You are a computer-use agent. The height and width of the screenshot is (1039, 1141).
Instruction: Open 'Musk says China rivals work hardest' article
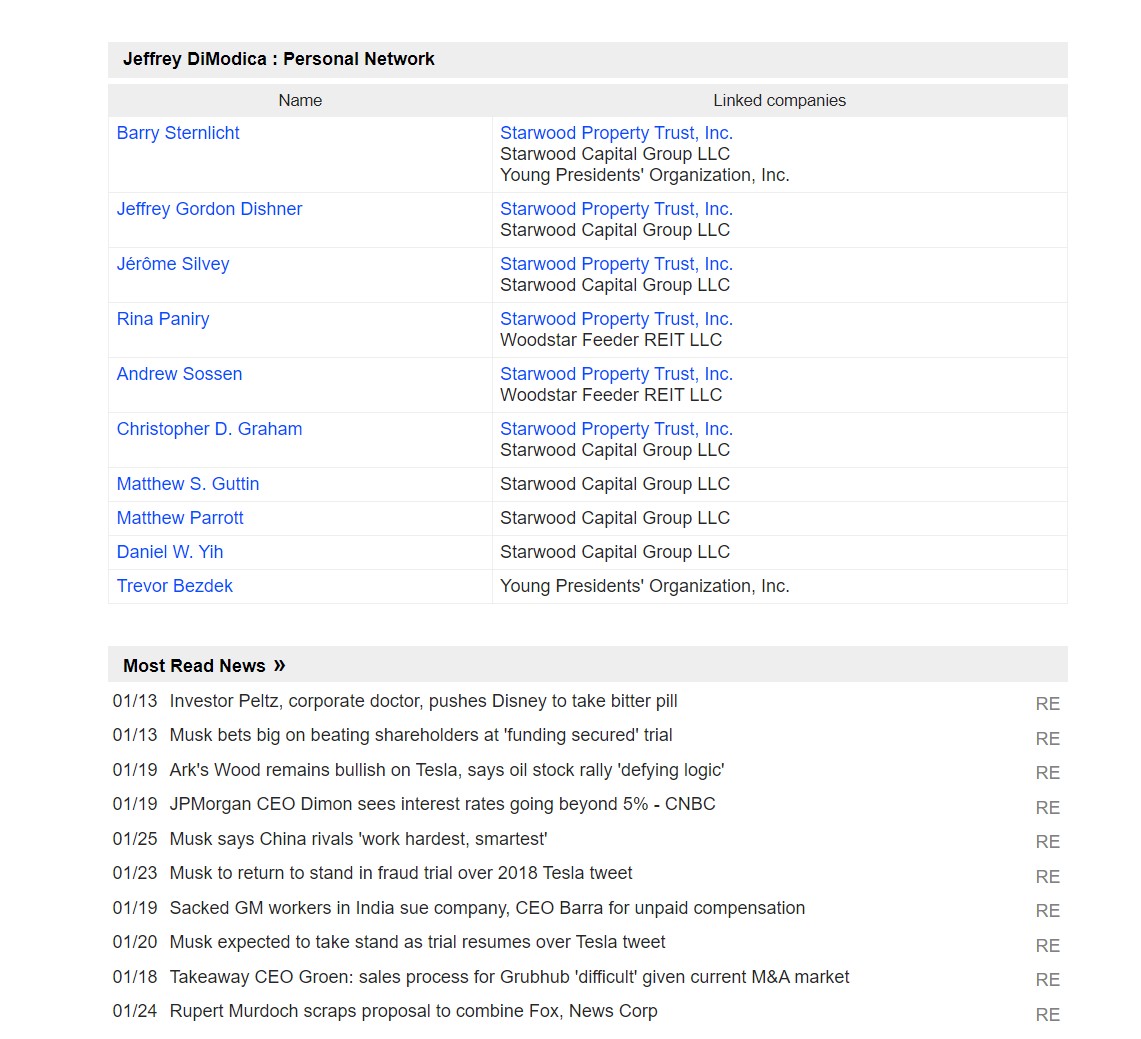358,840
